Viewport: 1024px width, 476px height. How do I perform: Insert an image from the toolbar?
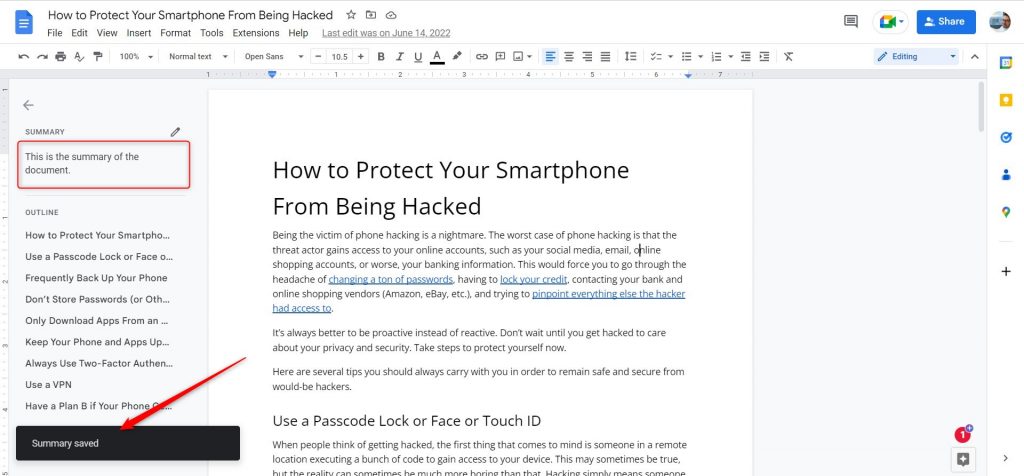[519, 57]
